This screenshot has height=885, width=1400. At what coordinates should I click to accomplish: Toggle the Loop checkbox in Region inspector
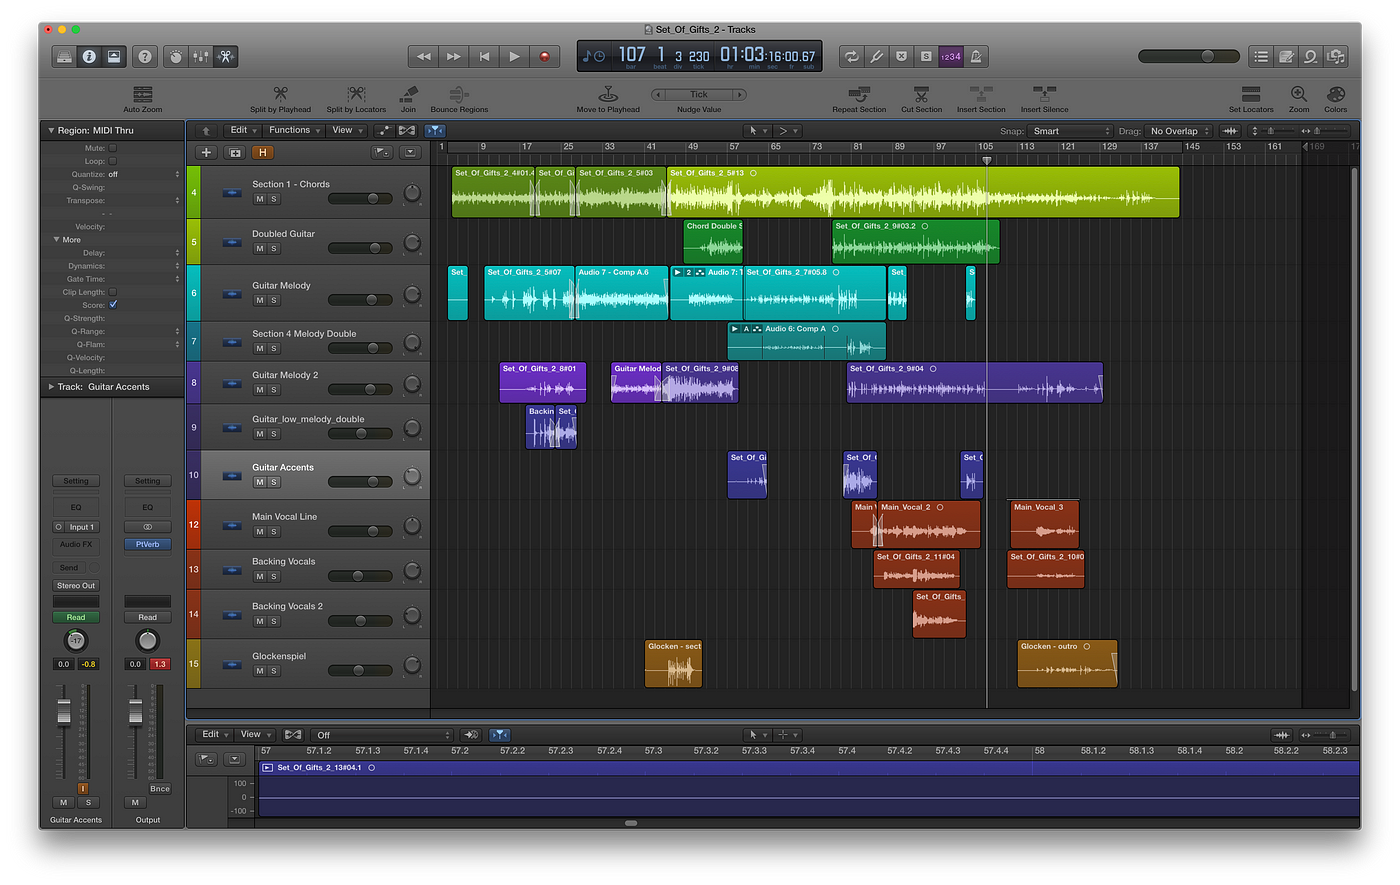(112, 161)
